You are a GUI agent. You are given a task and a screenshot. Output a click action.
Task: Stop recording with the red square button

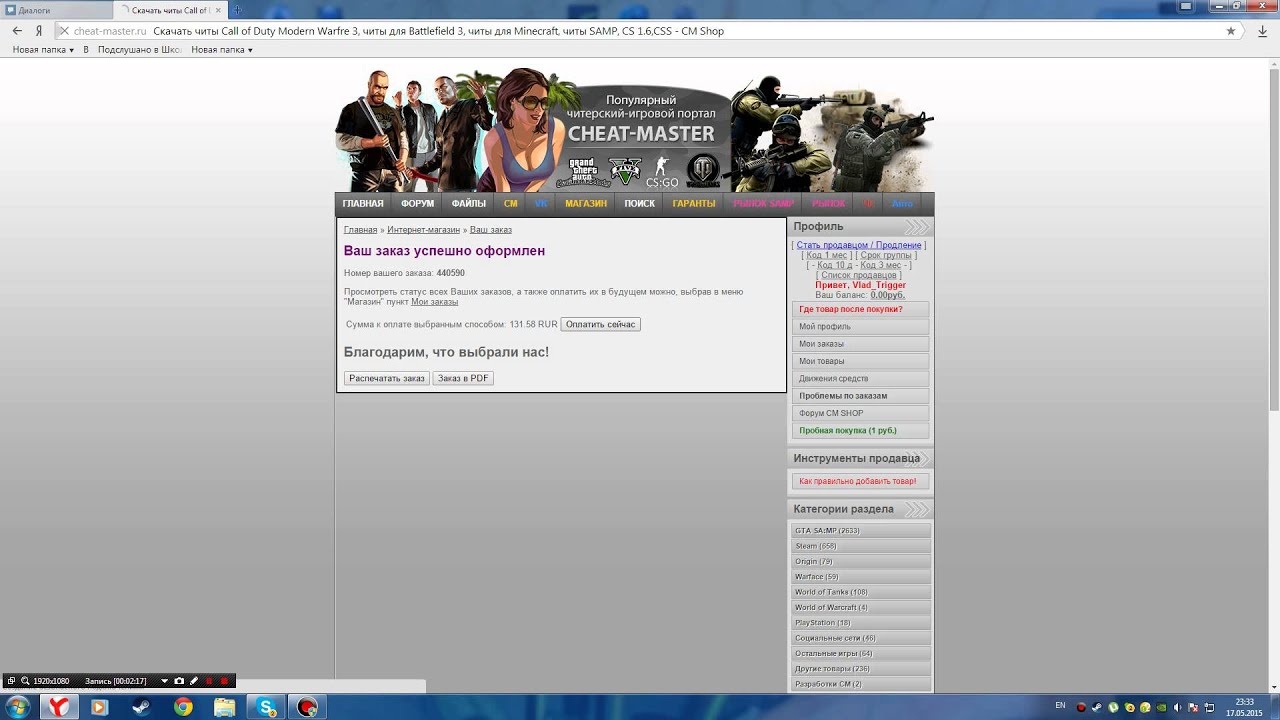click(x=224, y=681)
